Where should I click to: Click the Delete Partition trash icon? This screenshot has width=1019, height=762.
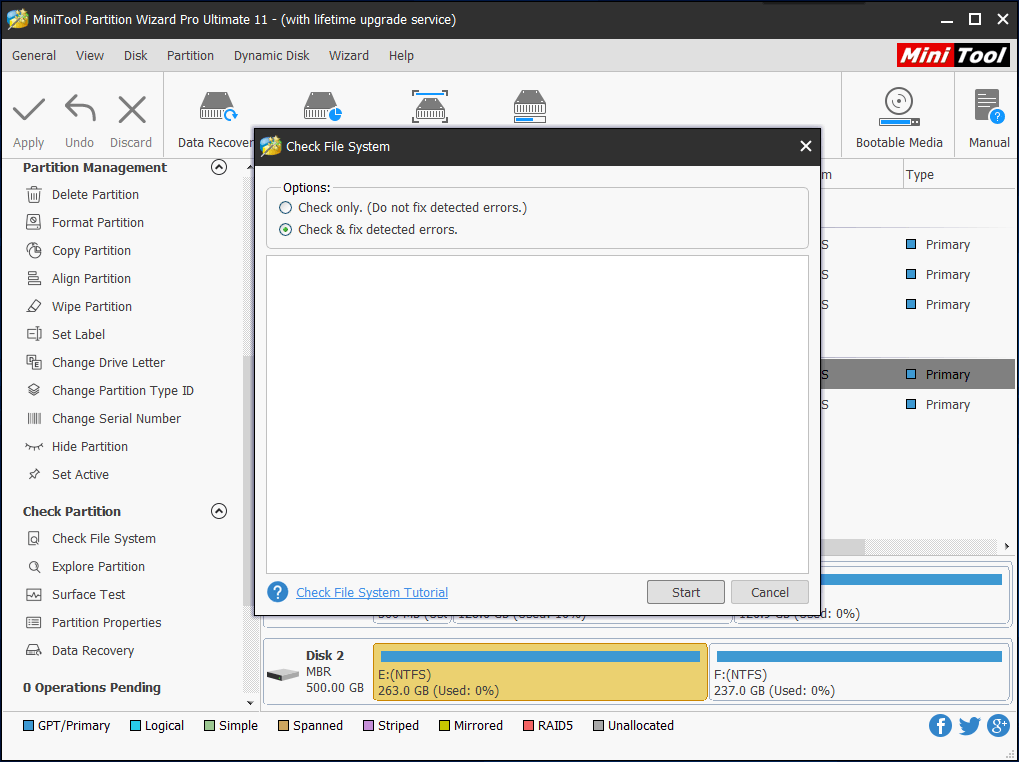click(x=34, y=194)
